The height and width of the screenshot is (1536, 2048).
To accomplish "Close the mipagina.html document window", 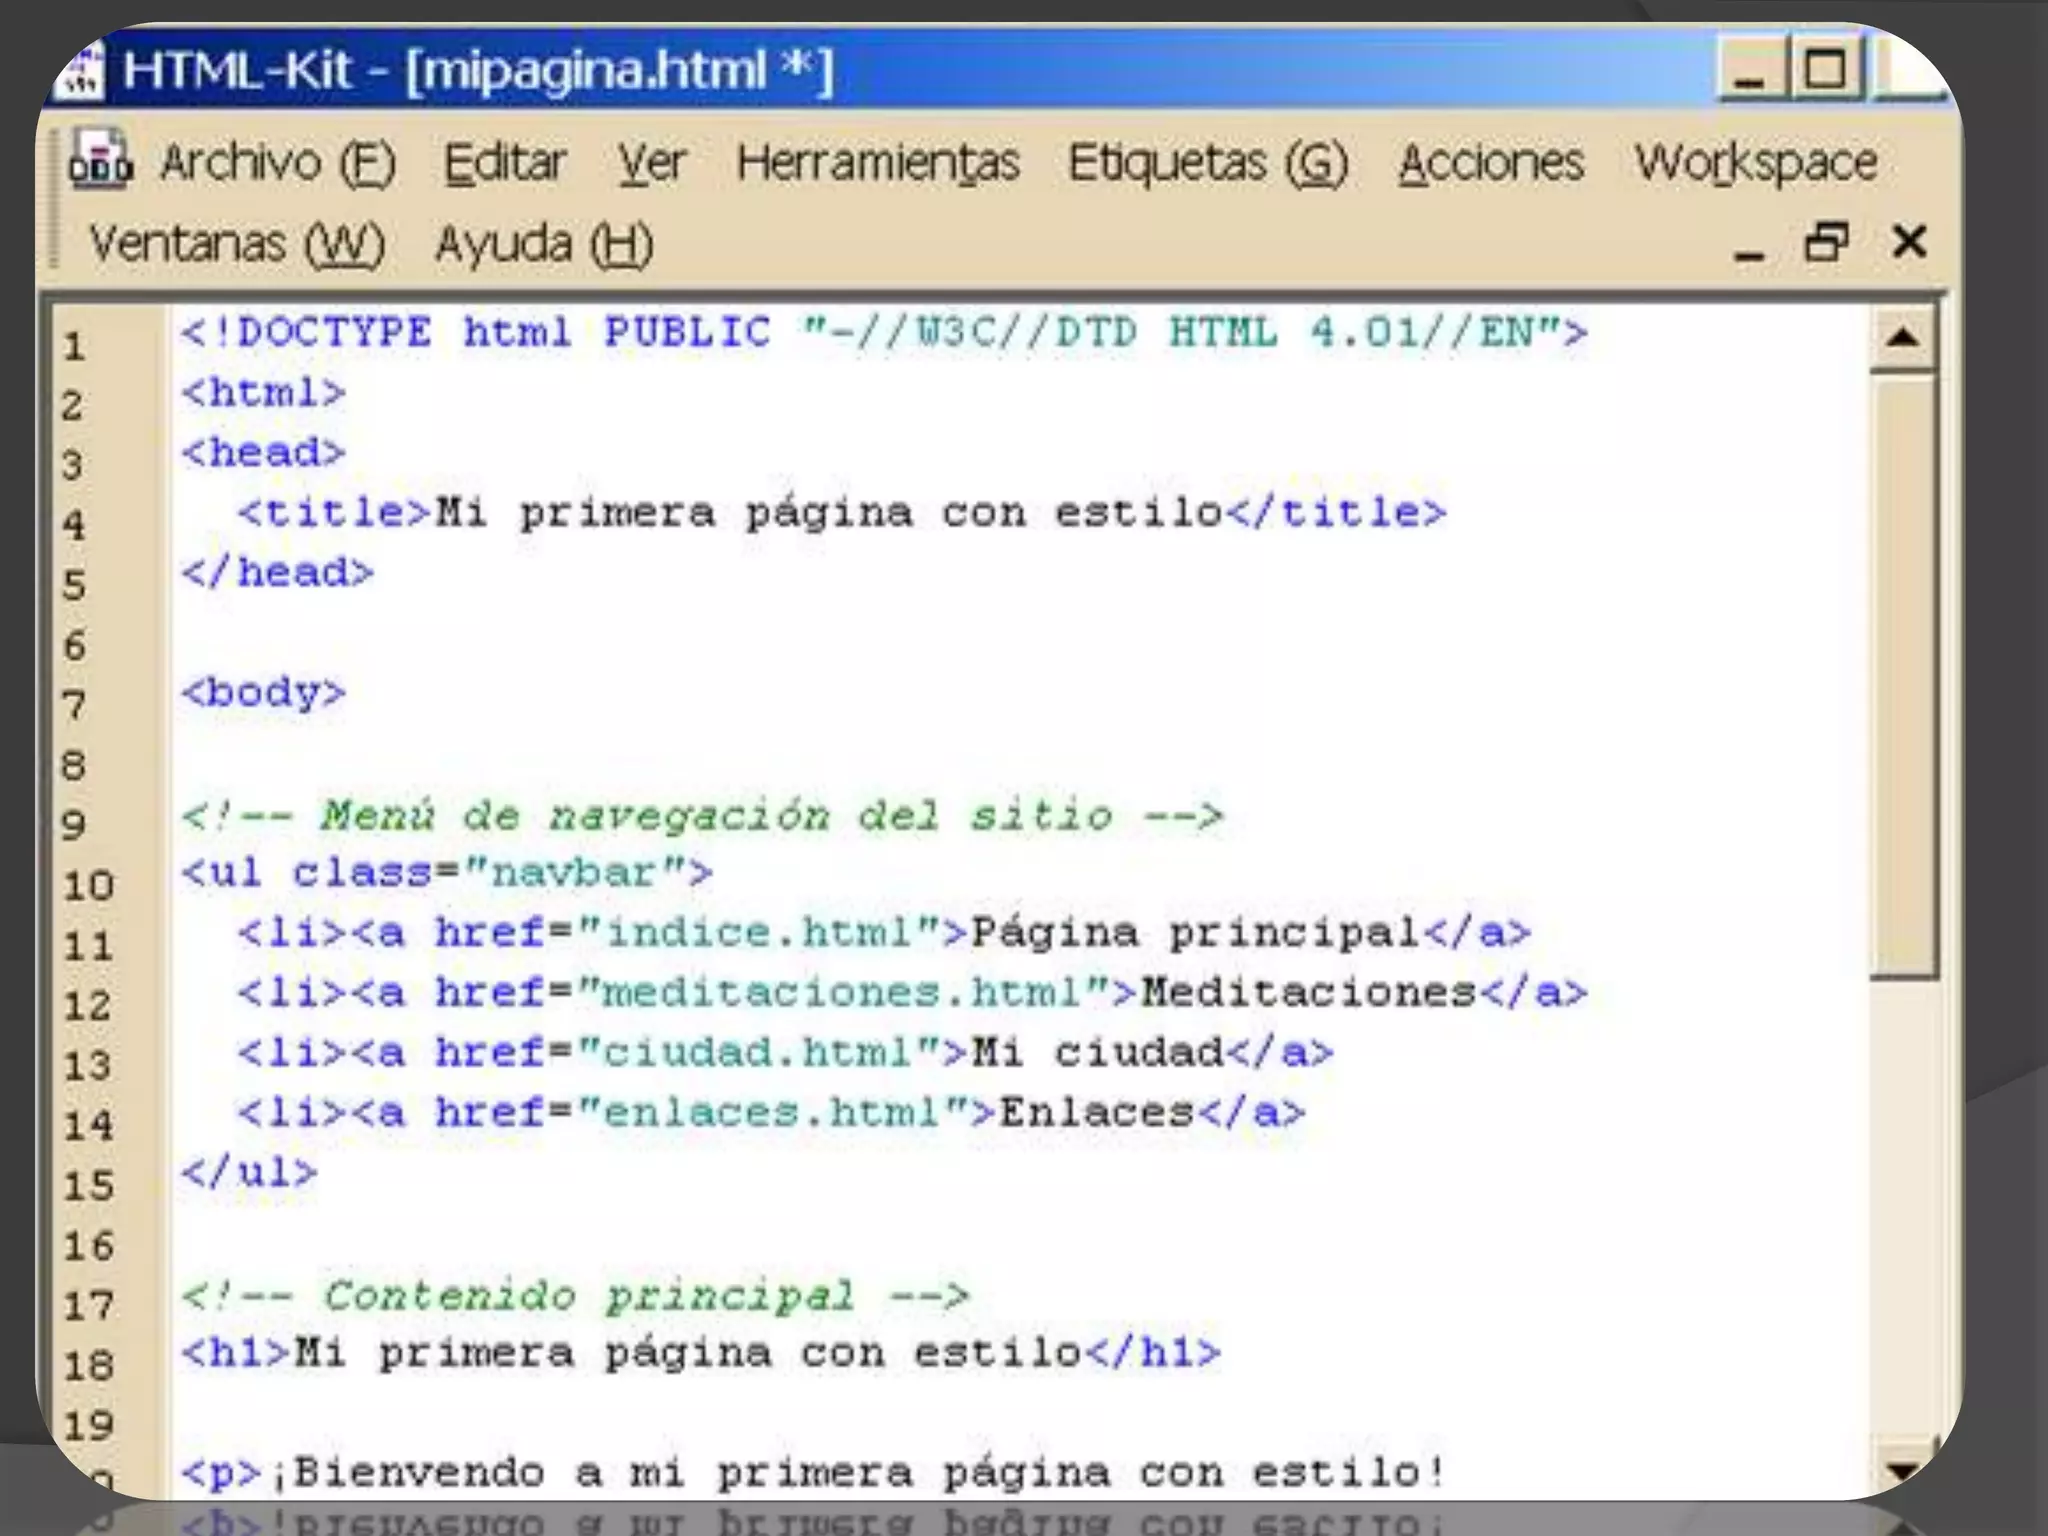I will pos(1909,243).
